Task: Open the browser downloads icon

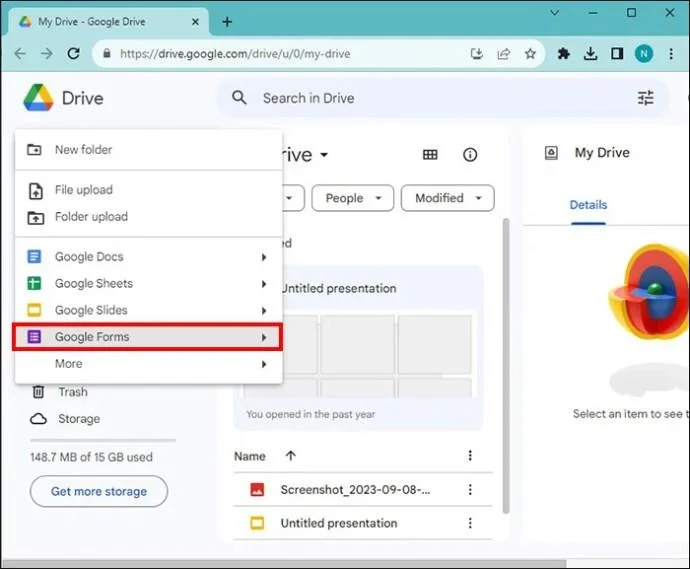Action: (x=591, y=53)
